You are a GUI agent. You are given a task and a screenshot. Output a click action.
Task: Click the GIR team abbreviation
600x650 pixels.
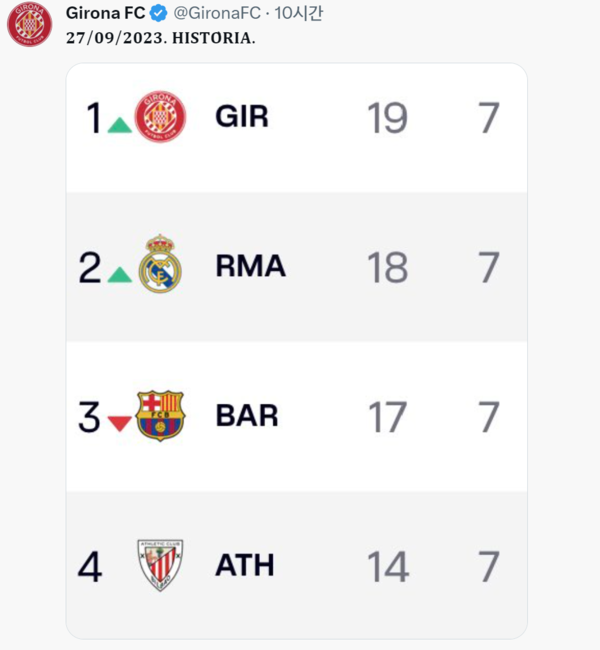(242, 117)
